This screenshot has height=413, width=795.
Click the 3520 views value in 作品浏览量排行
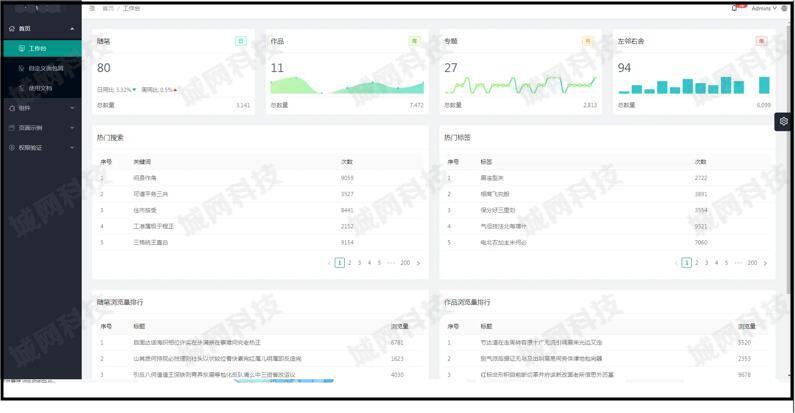pyautogui.click(x=744, y=343)
